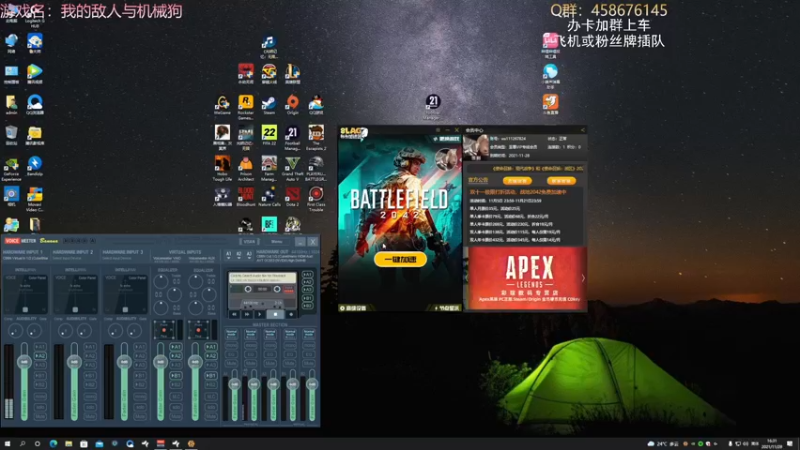Click the first orange button beside 官方公告
The image size is (800, 450).
pyautogui.click(x=517, y=181)
